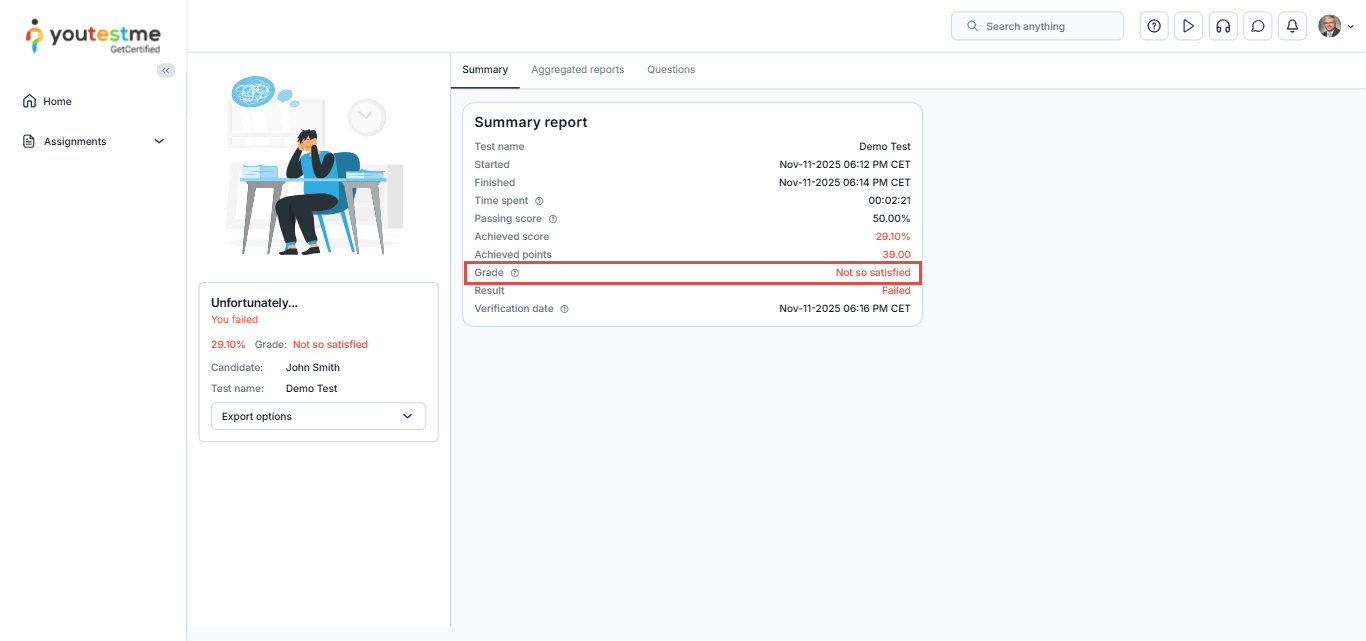
Task: Select the Summary tab
Action: [485, 70]
